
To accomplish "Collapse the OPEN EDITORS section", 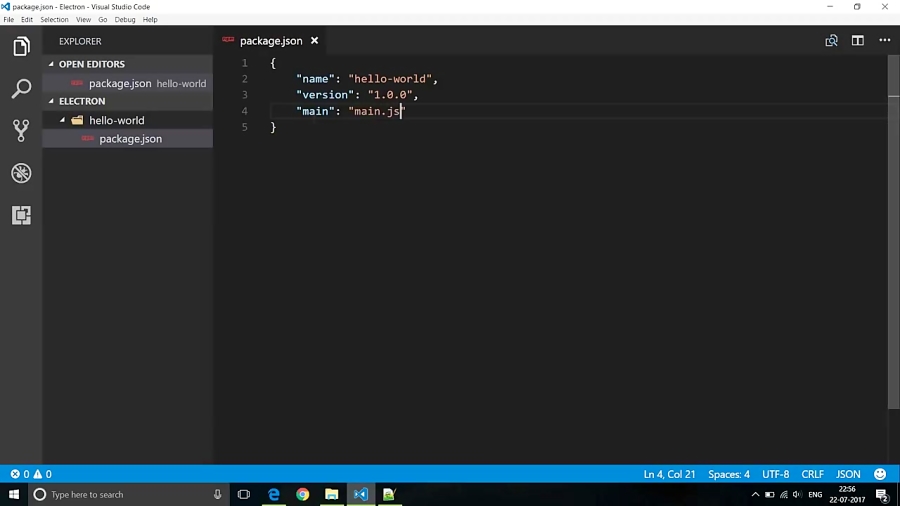I will (x=91, y=64).
